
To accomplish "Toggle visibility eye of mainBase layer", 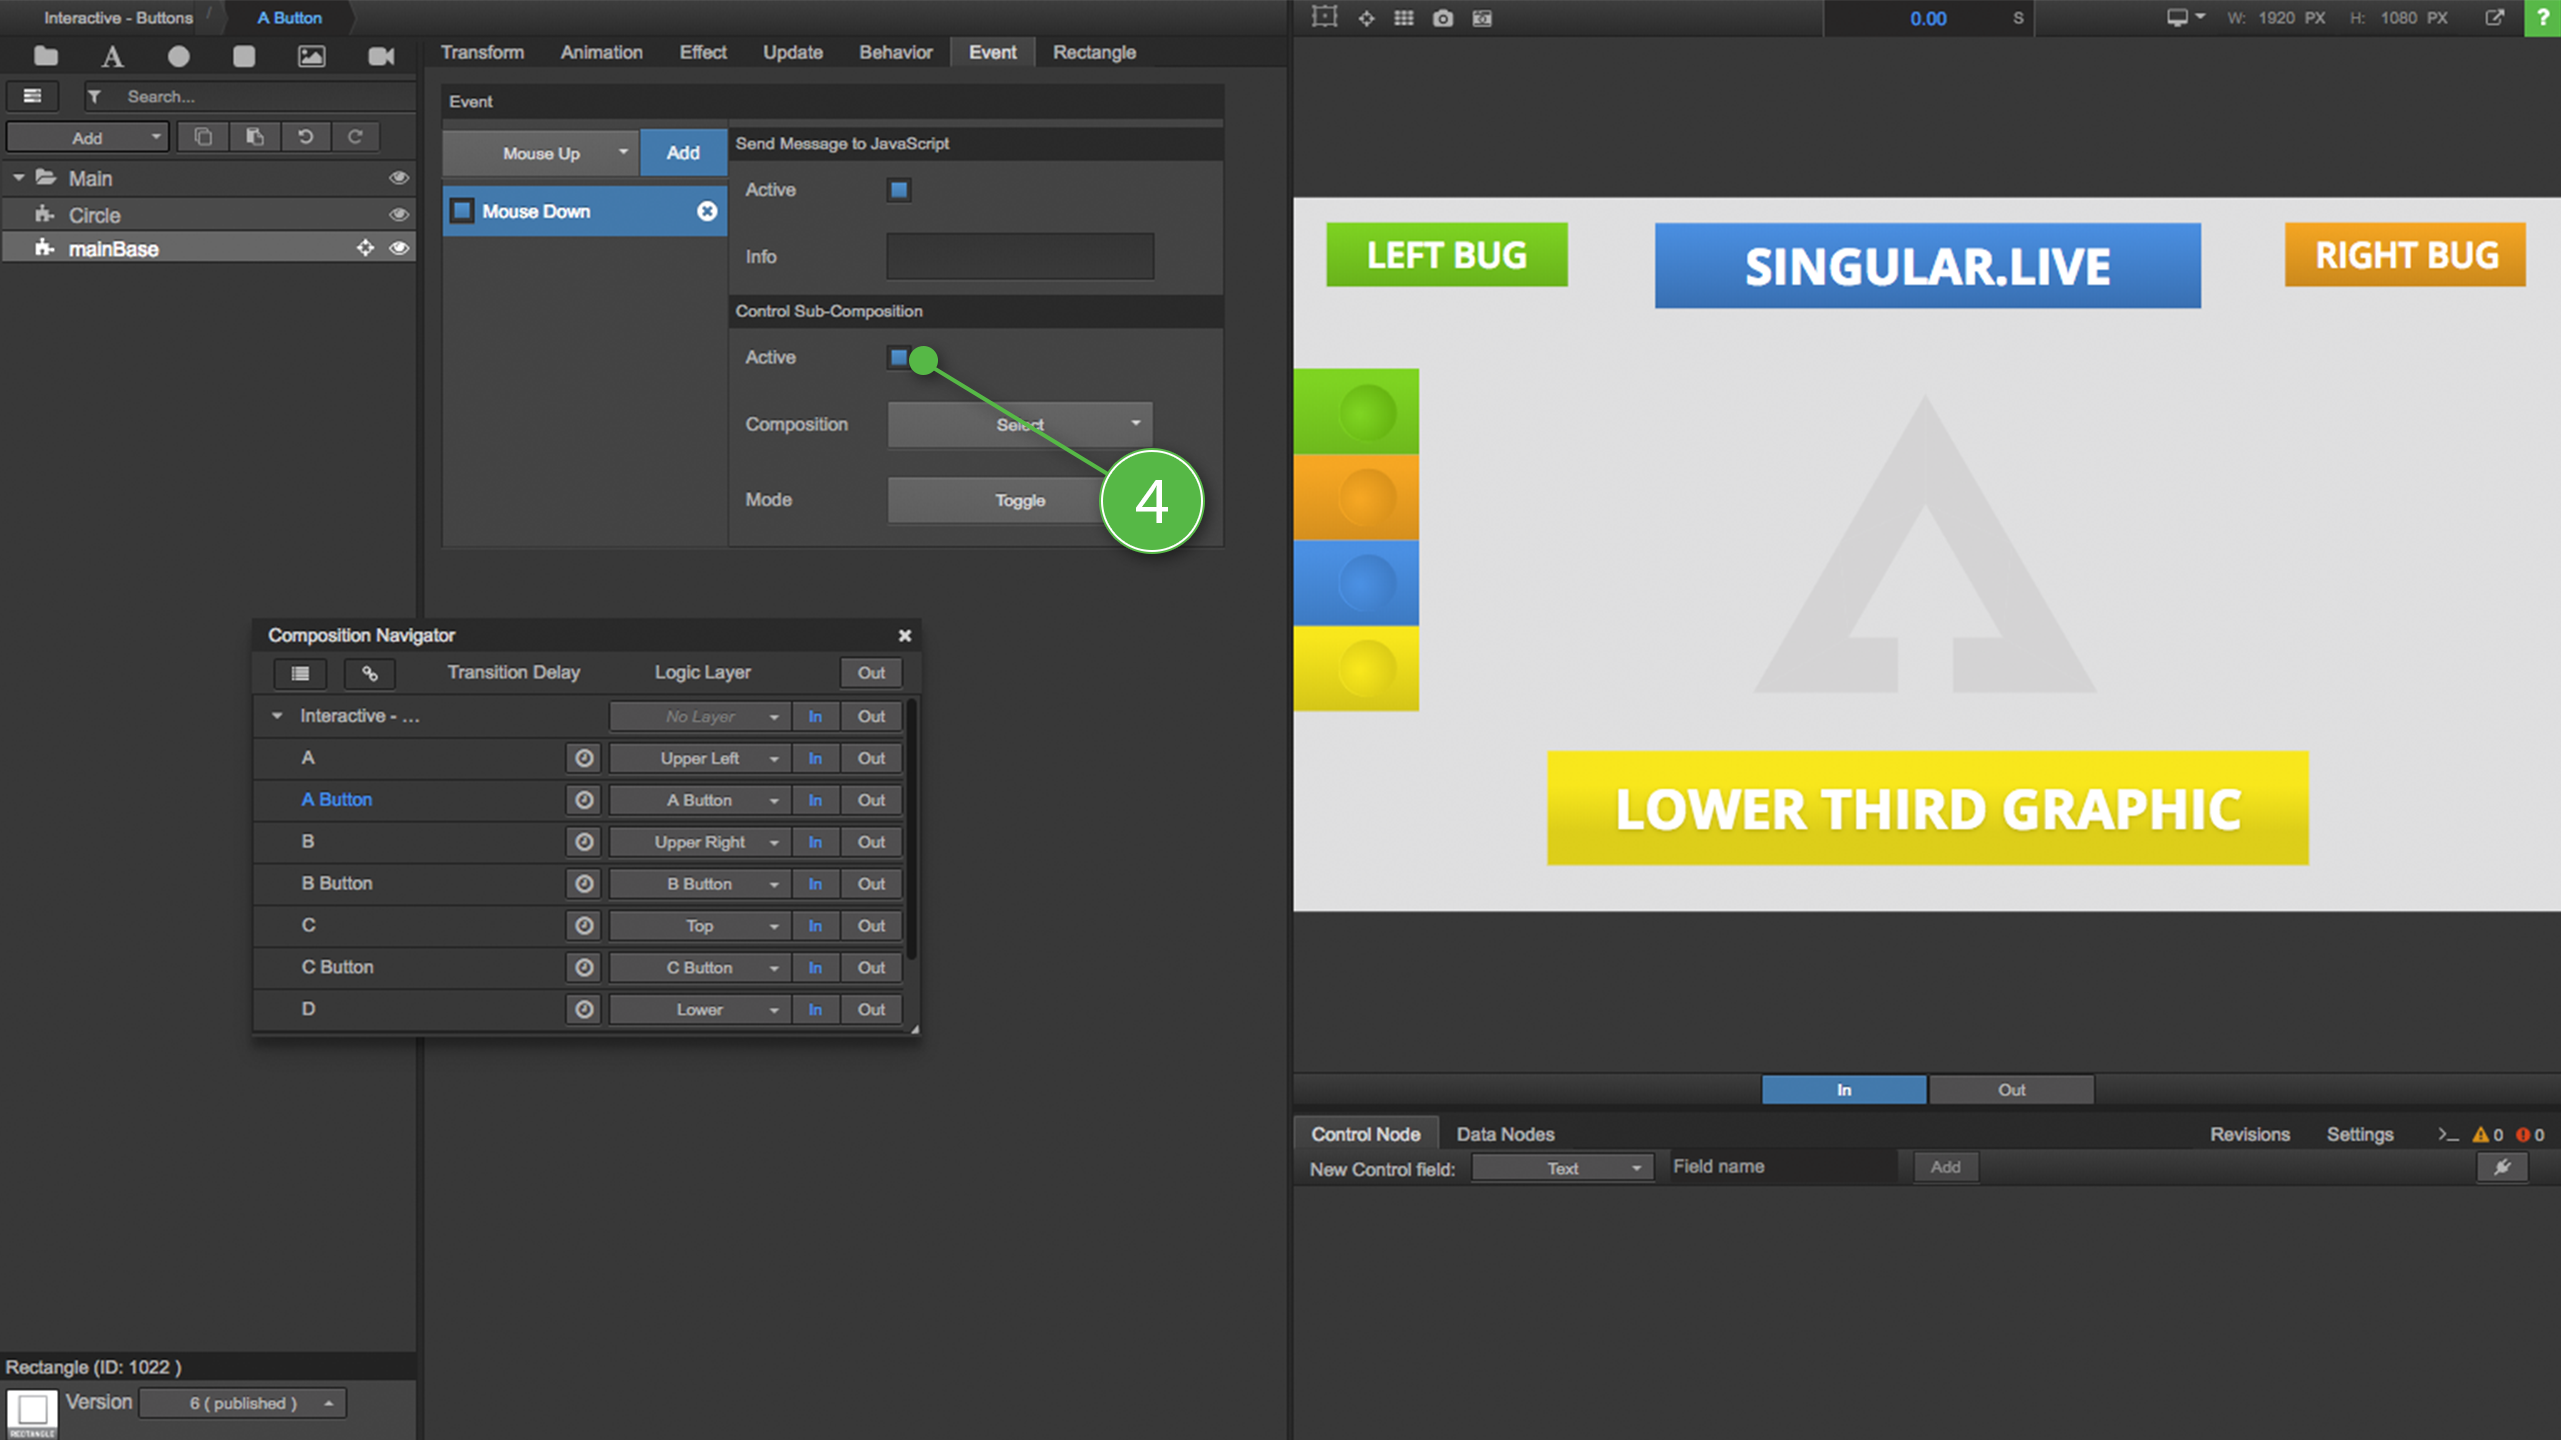I will click(x=399, y=248).
